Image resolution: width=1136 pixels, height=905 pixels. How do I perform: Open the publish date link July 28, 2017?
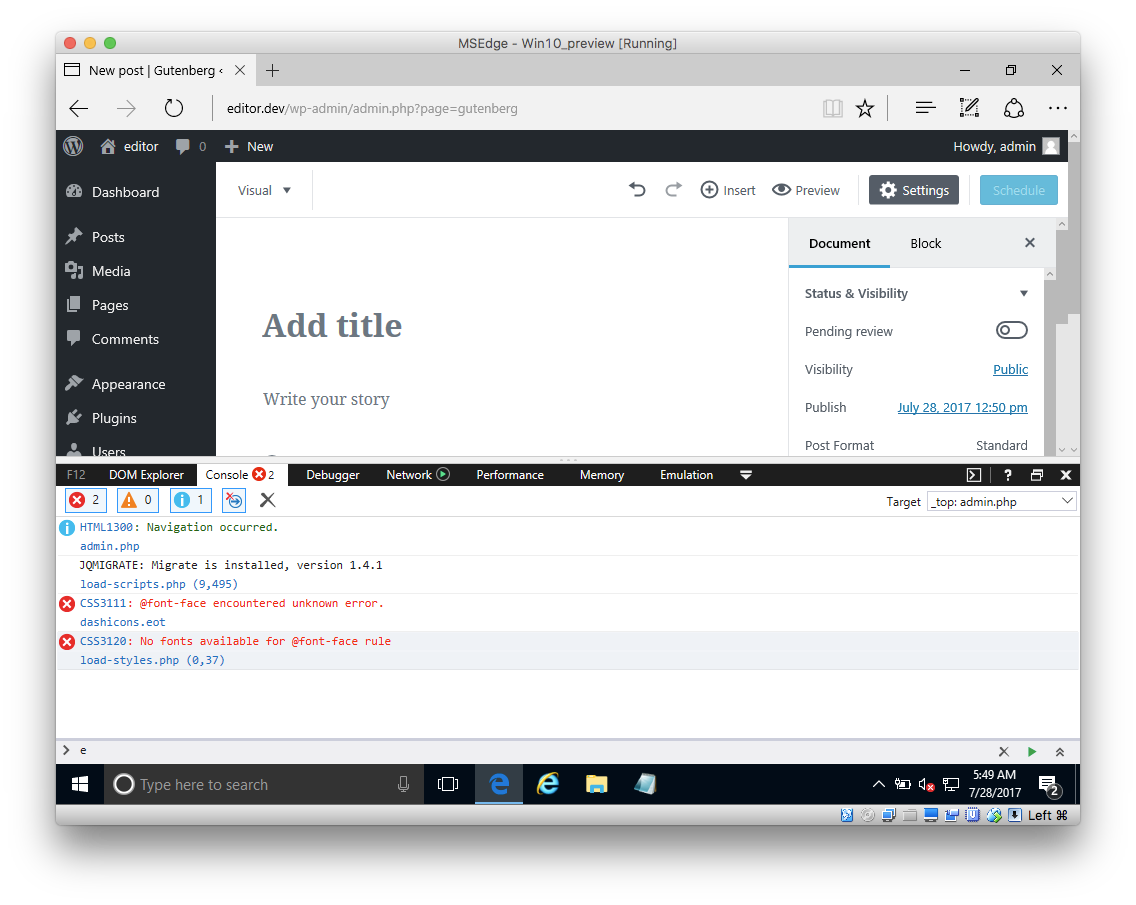pyautogui.click(x=962, y=407)
